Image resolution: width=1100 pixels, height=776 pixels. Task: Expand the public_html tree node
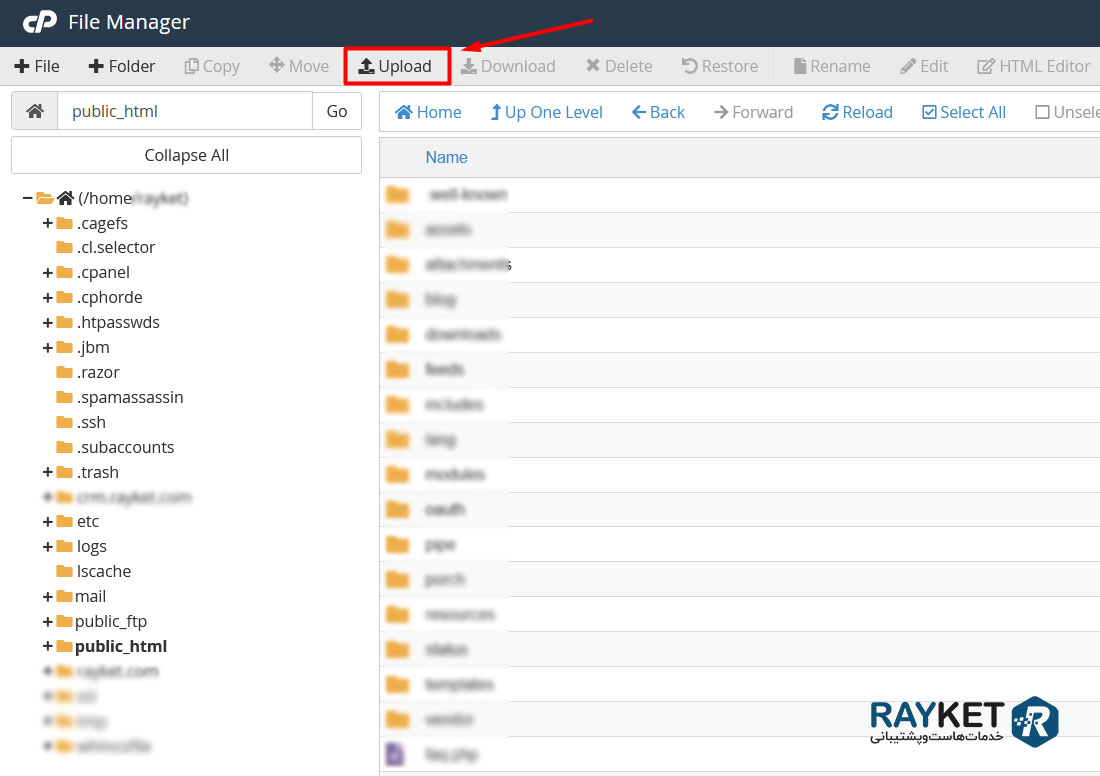coord(47,646)
